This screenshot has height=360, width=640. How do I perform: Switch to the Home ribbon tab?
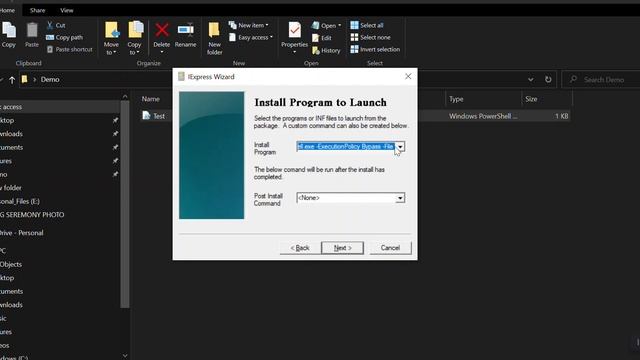point(7,10)
